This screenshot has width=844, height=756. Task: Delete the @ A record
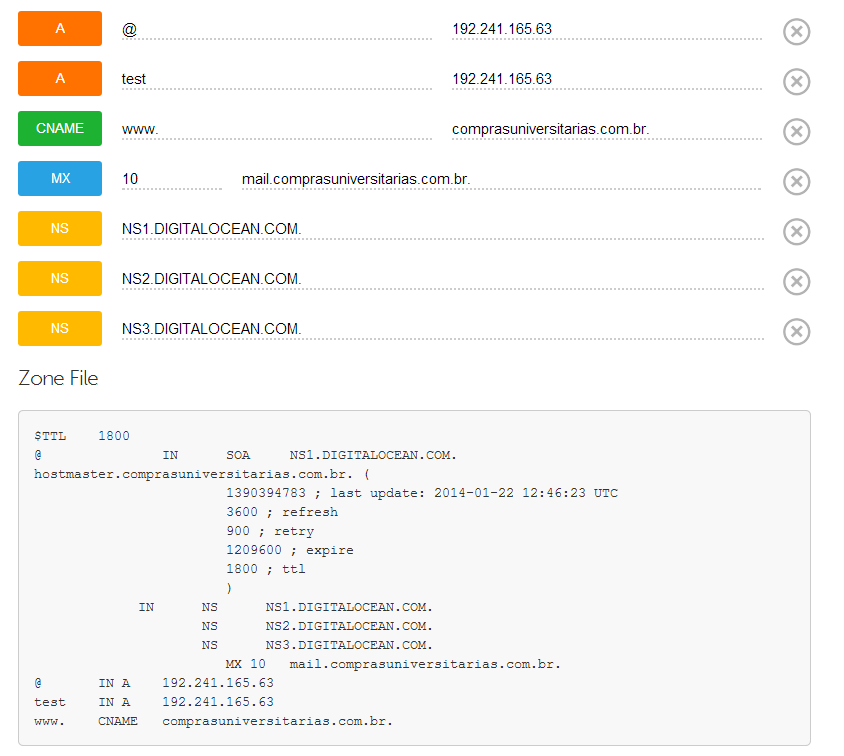tap(796, 32)
